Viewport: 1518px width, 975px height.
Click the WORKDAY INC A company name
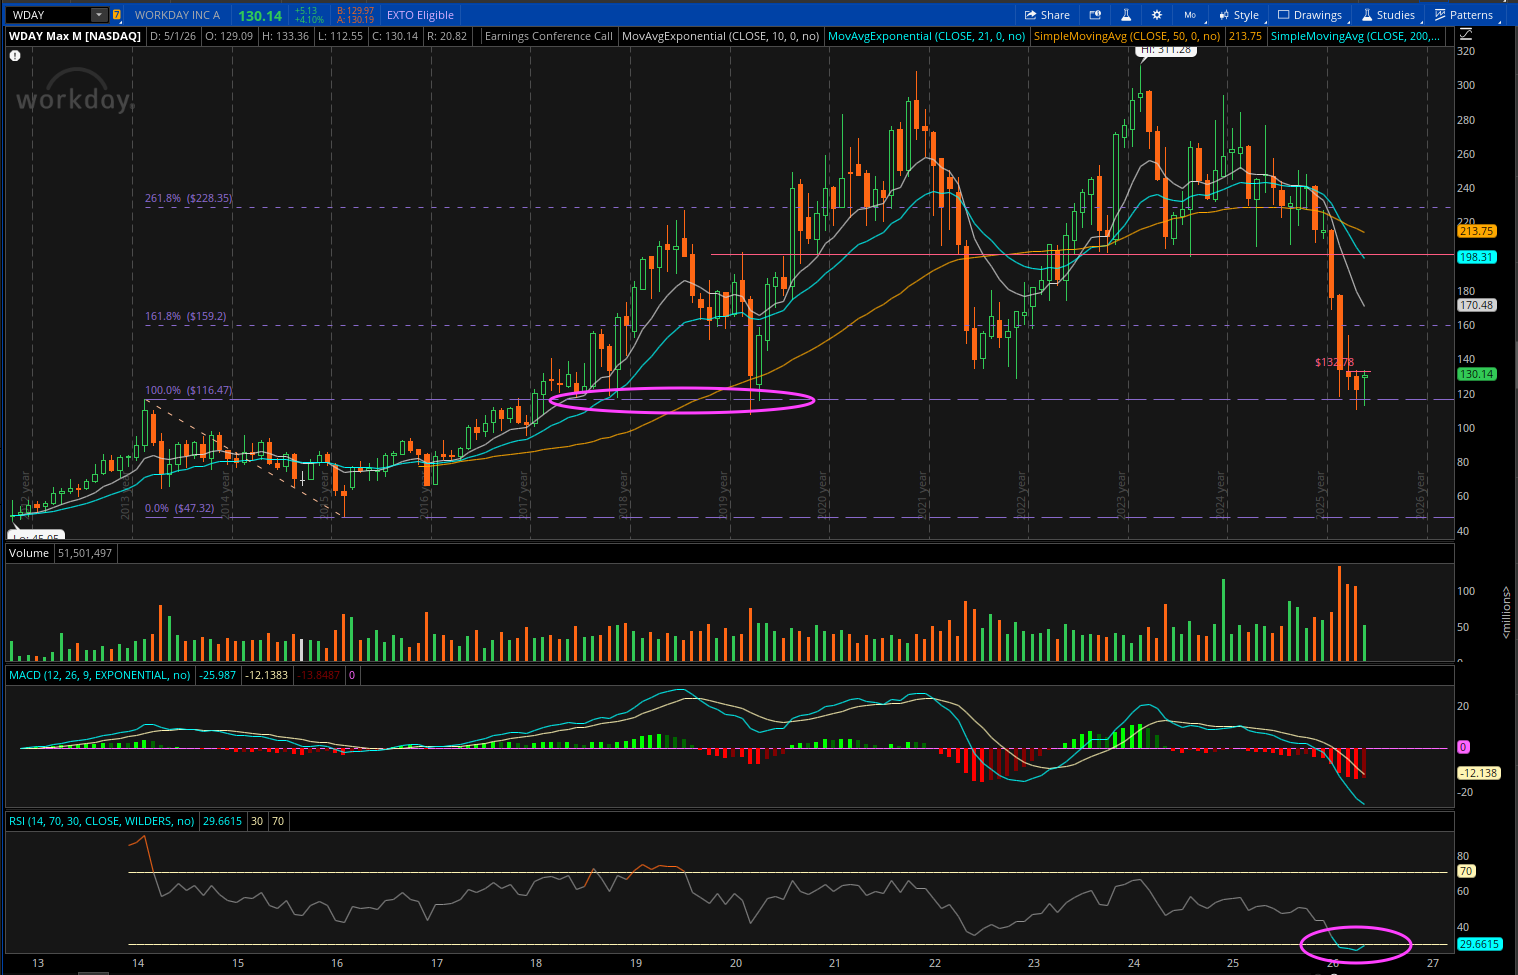pyautogui.click(x=177, y=15)
